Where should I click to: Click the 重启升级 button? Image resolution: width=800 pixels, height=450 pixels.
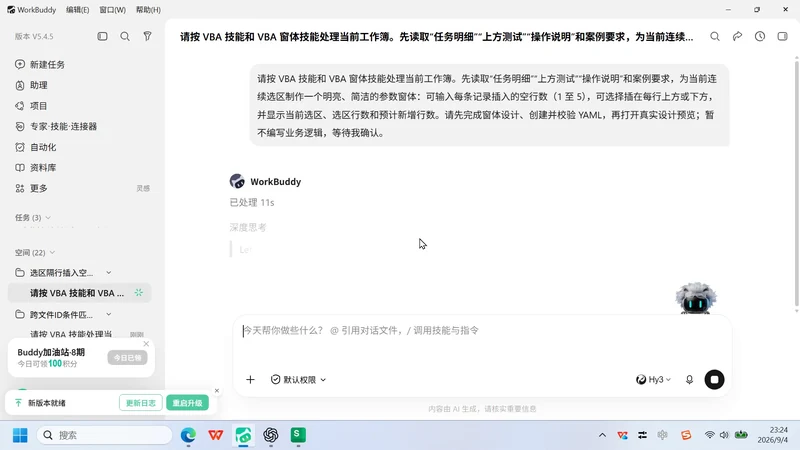pos(187,403)
